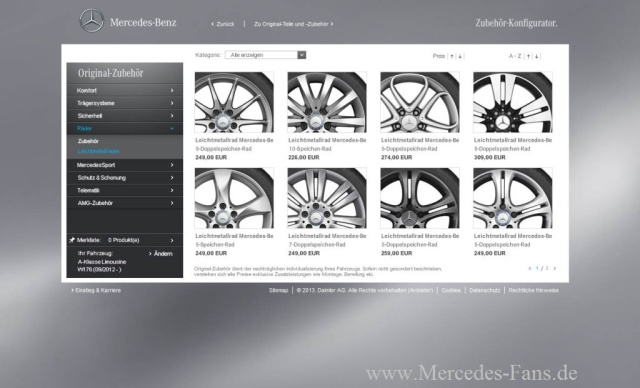Open the Kategorie dropdown
The width and height of the screenshot is (640, 388).
(265, 55)
